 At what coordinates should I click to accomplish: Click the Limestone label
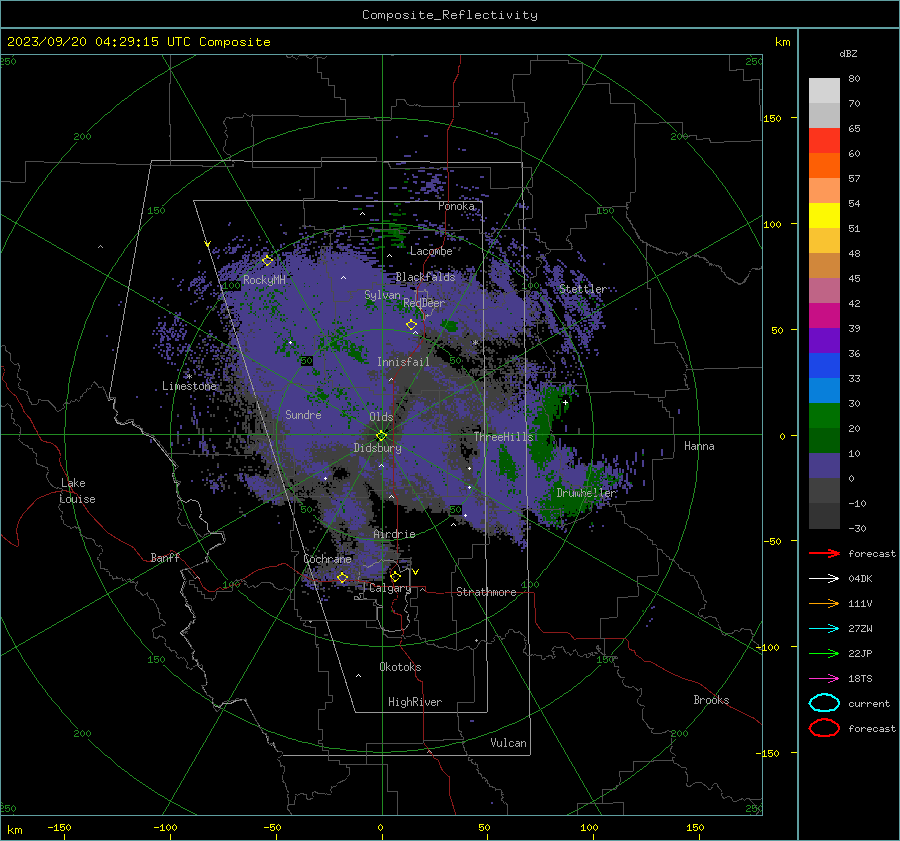pos(189,386)
